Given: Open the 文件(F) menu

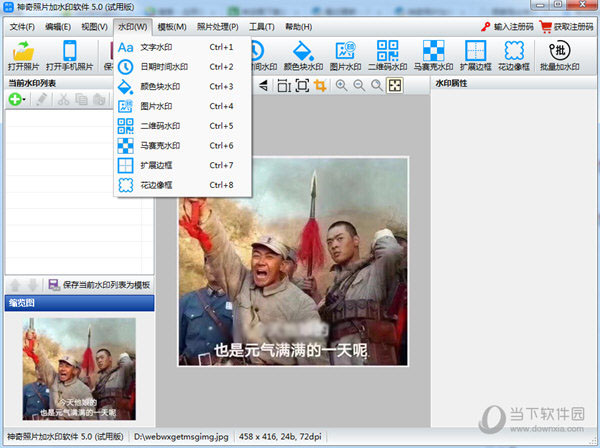Looking at the screenshot, I should click(x=22, y=27).
